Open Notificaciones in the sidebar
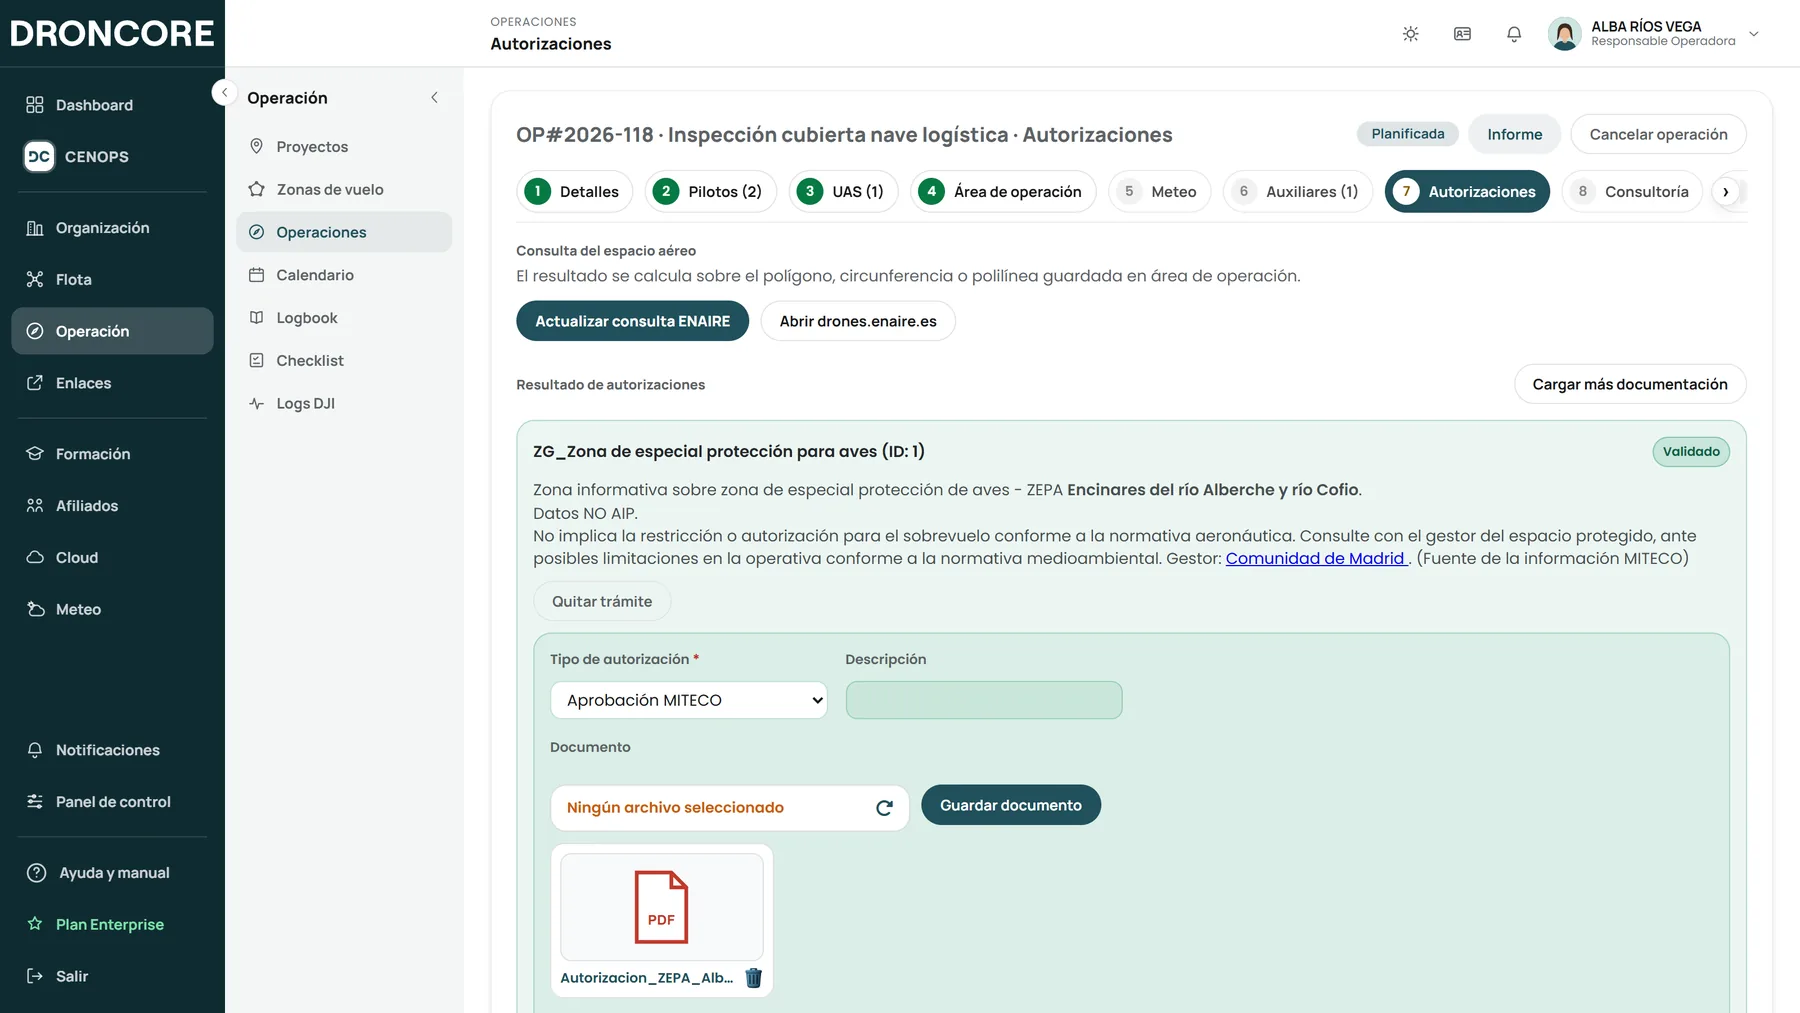This screenshot has height=1013, width=1800. click(x=112, y=750)
